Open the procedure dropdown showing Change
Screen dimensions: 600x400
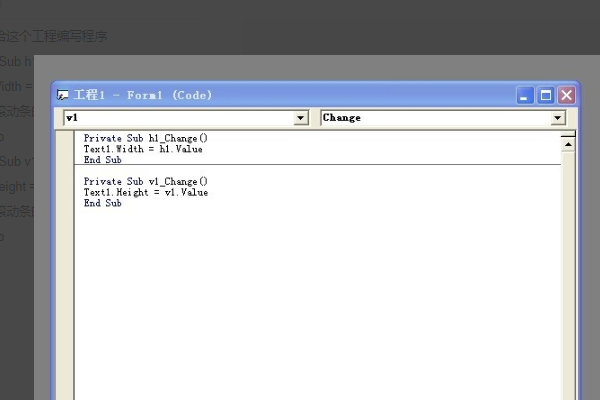point(558,118)
